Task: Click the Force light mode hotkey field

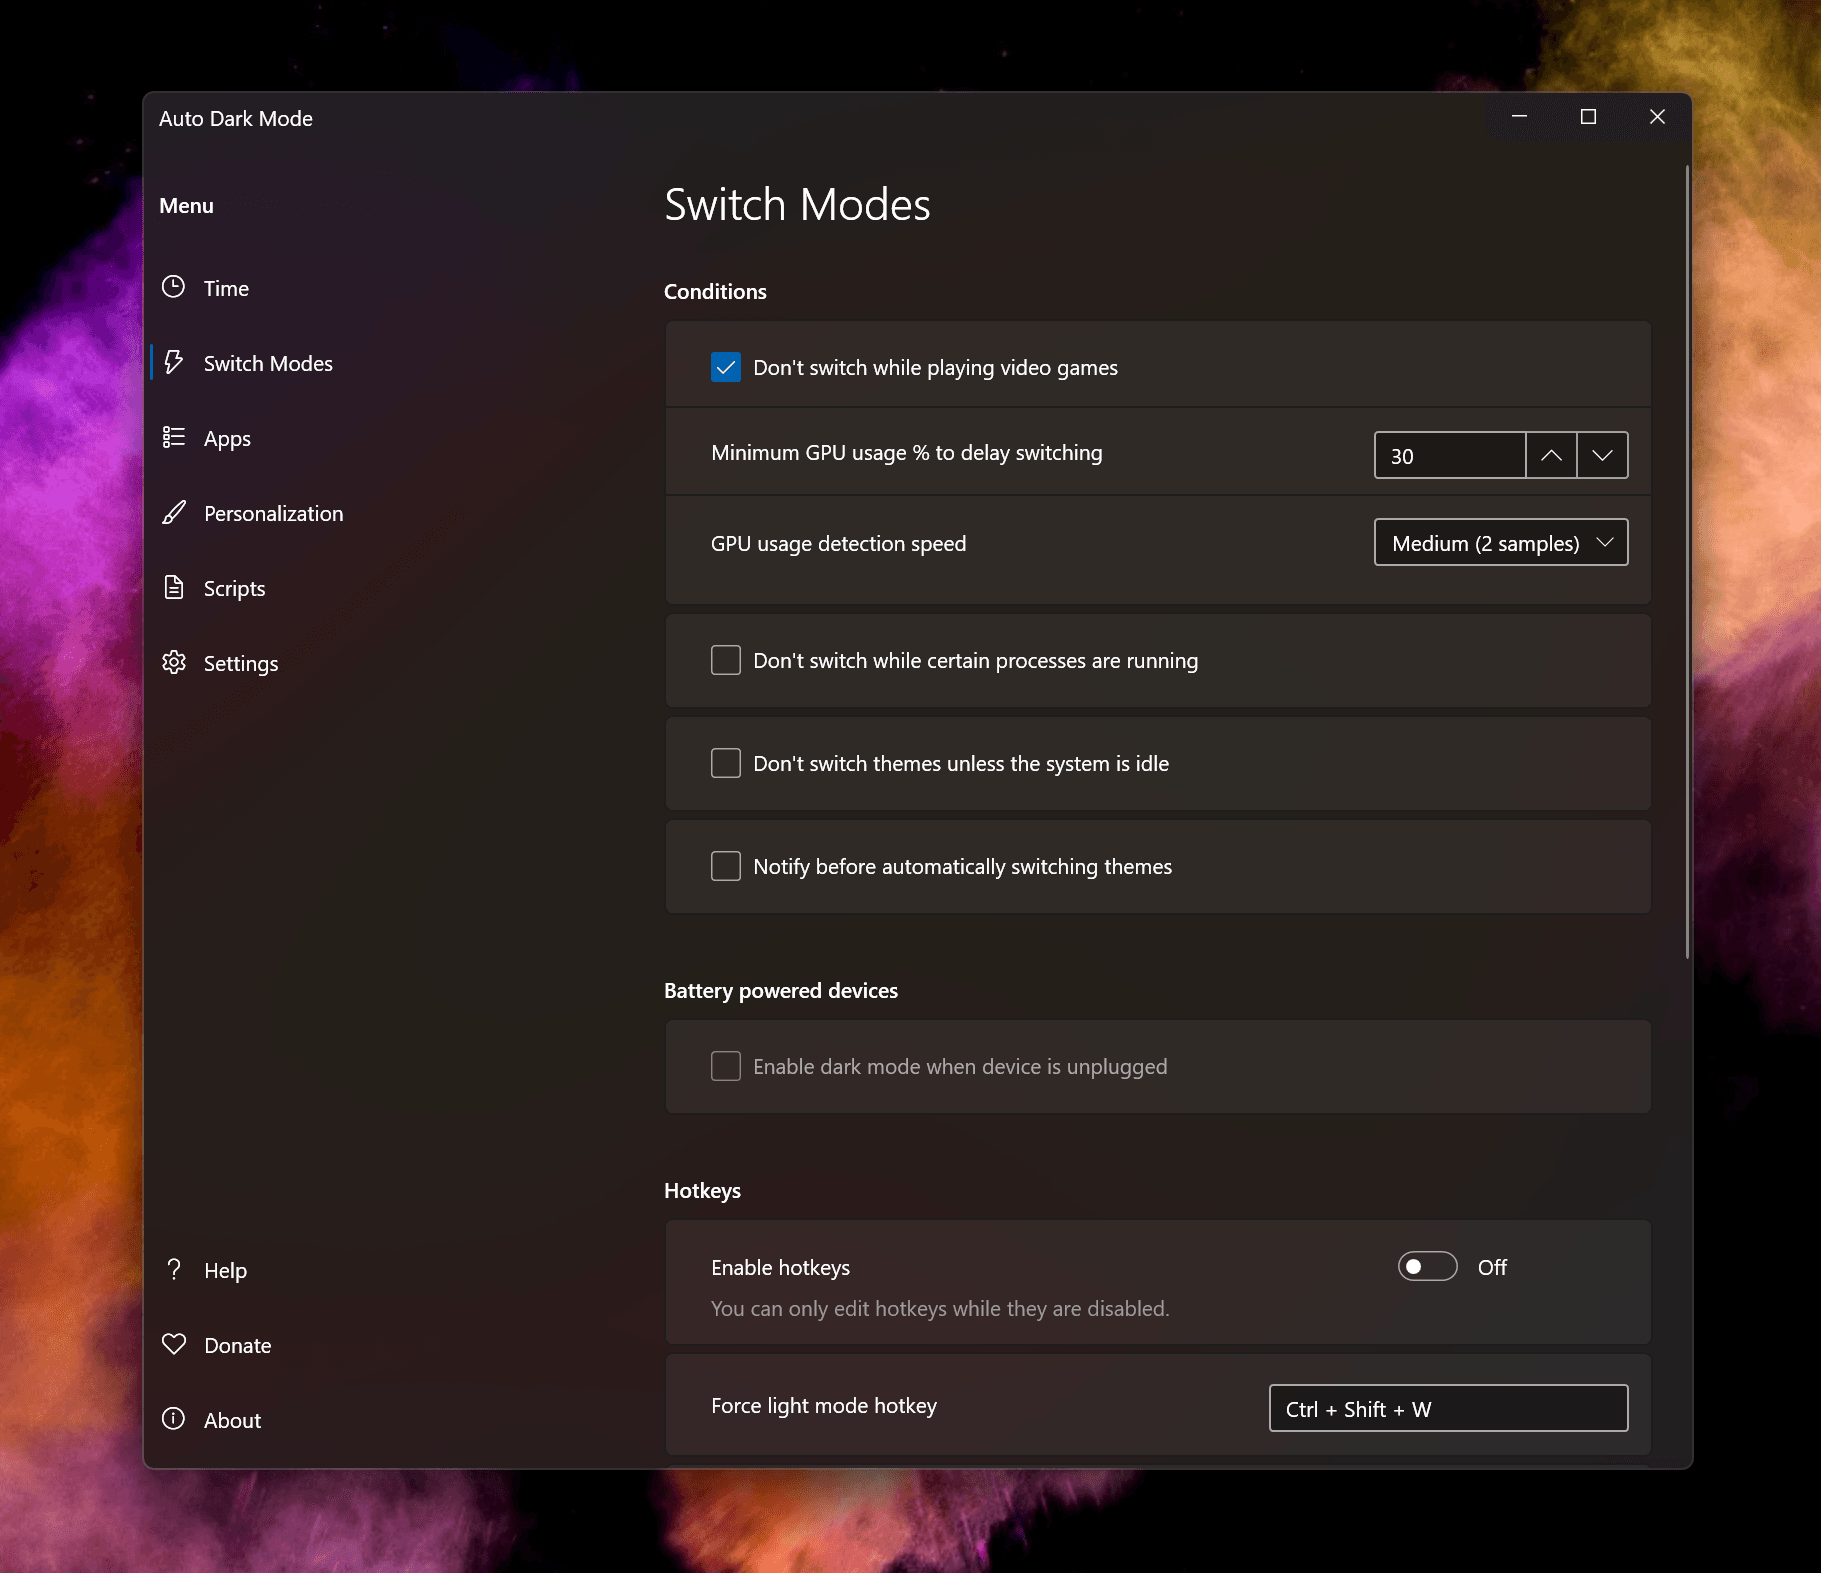Action: coord(1448,1408)
